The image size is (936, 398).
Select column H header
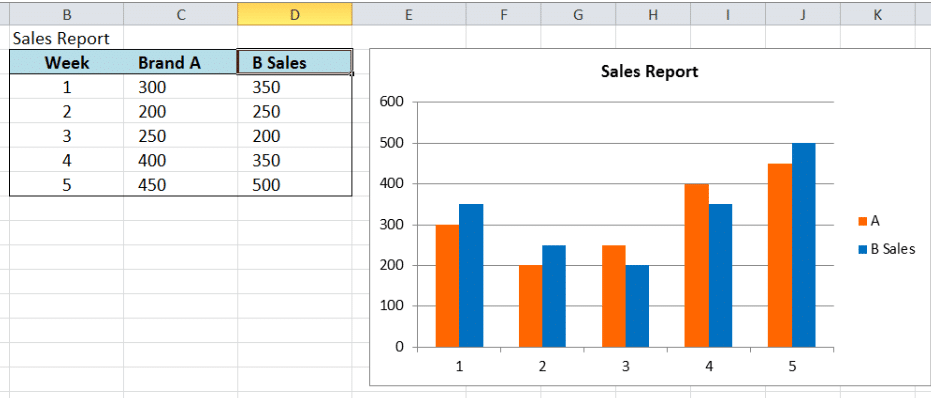click(x=652, y=15)
